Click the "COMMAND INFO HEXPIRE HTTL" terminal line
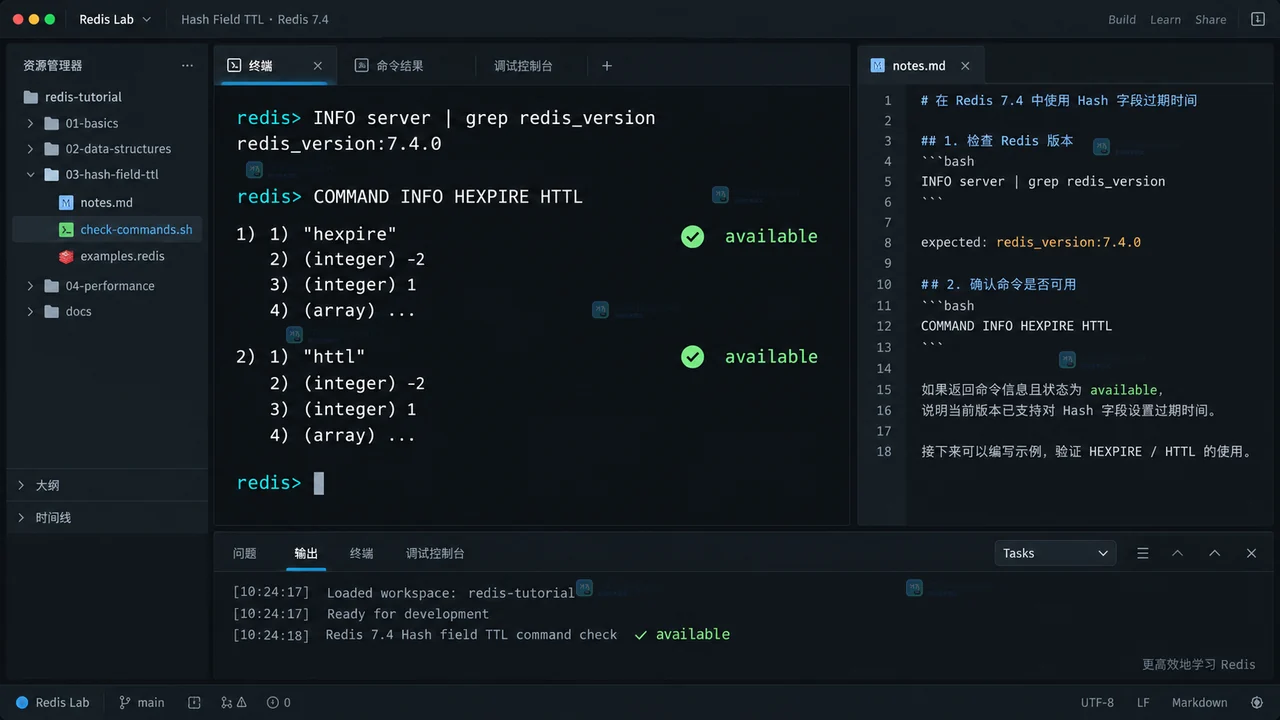Image resolution: width=1280 pixels, height=720 pixels. click(448, 197)
